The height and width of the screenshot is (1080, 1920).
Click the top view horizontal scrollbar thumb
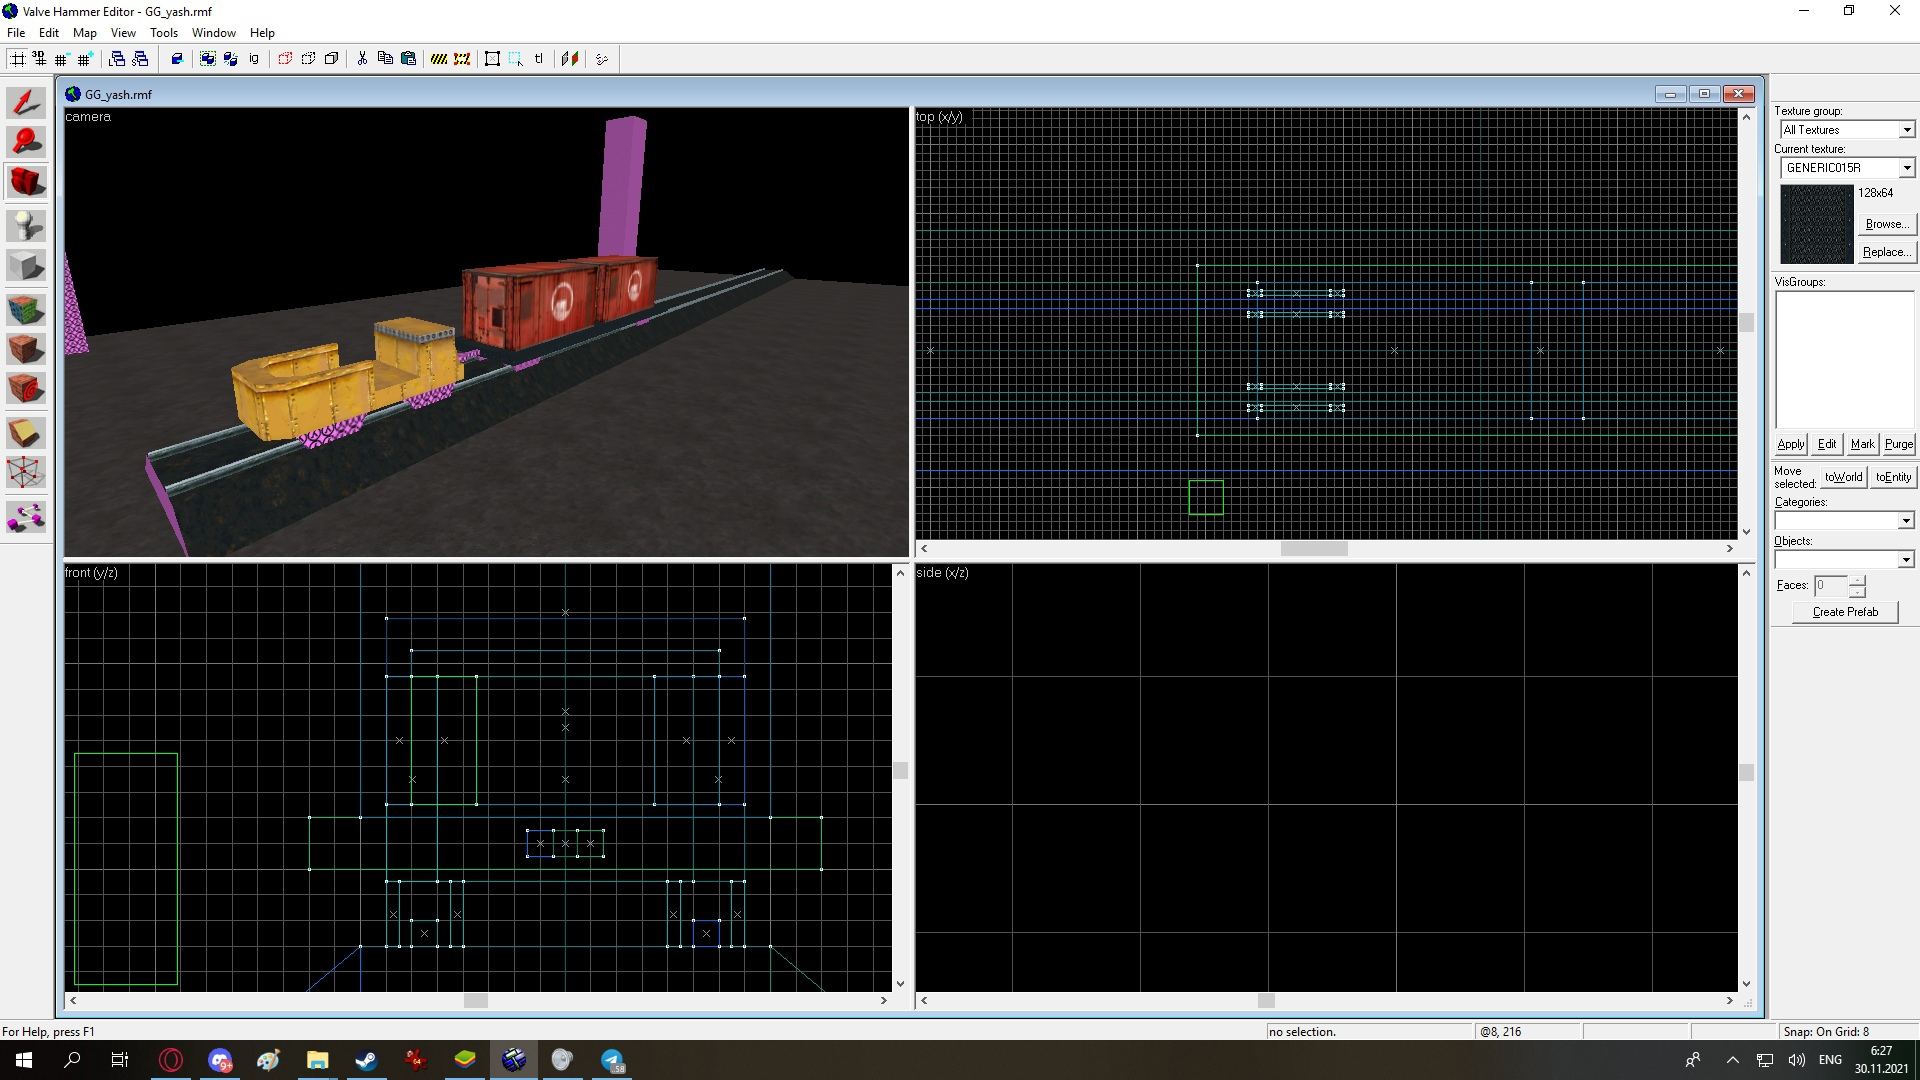click(1314, 549)
